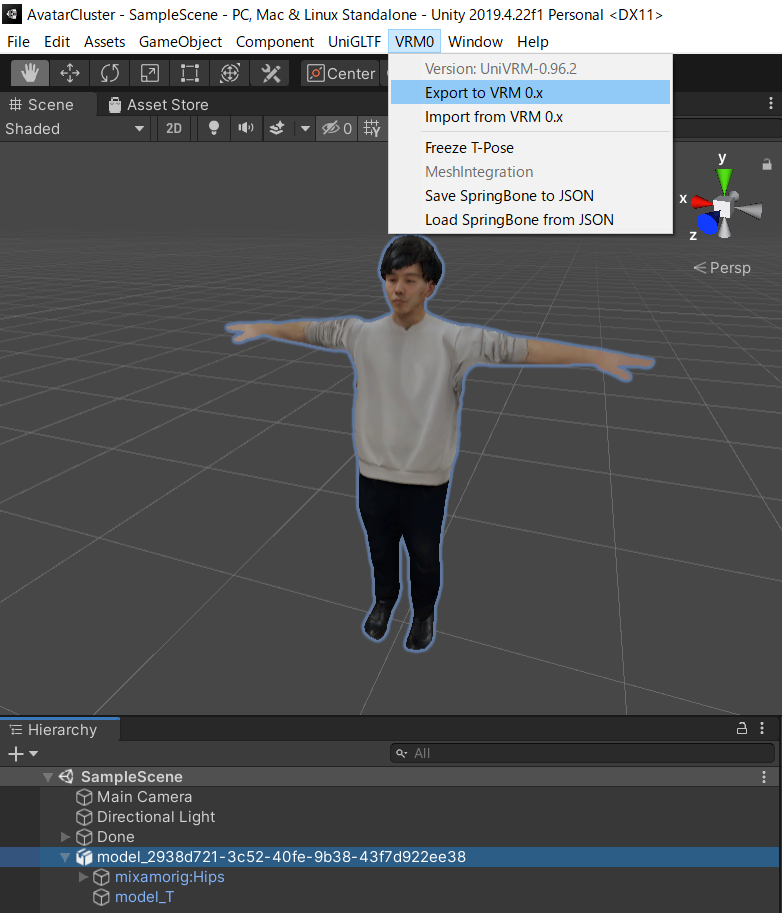Viewport: 782px width, 913px height.
Task: Select the Done object row
Action: 390,837
